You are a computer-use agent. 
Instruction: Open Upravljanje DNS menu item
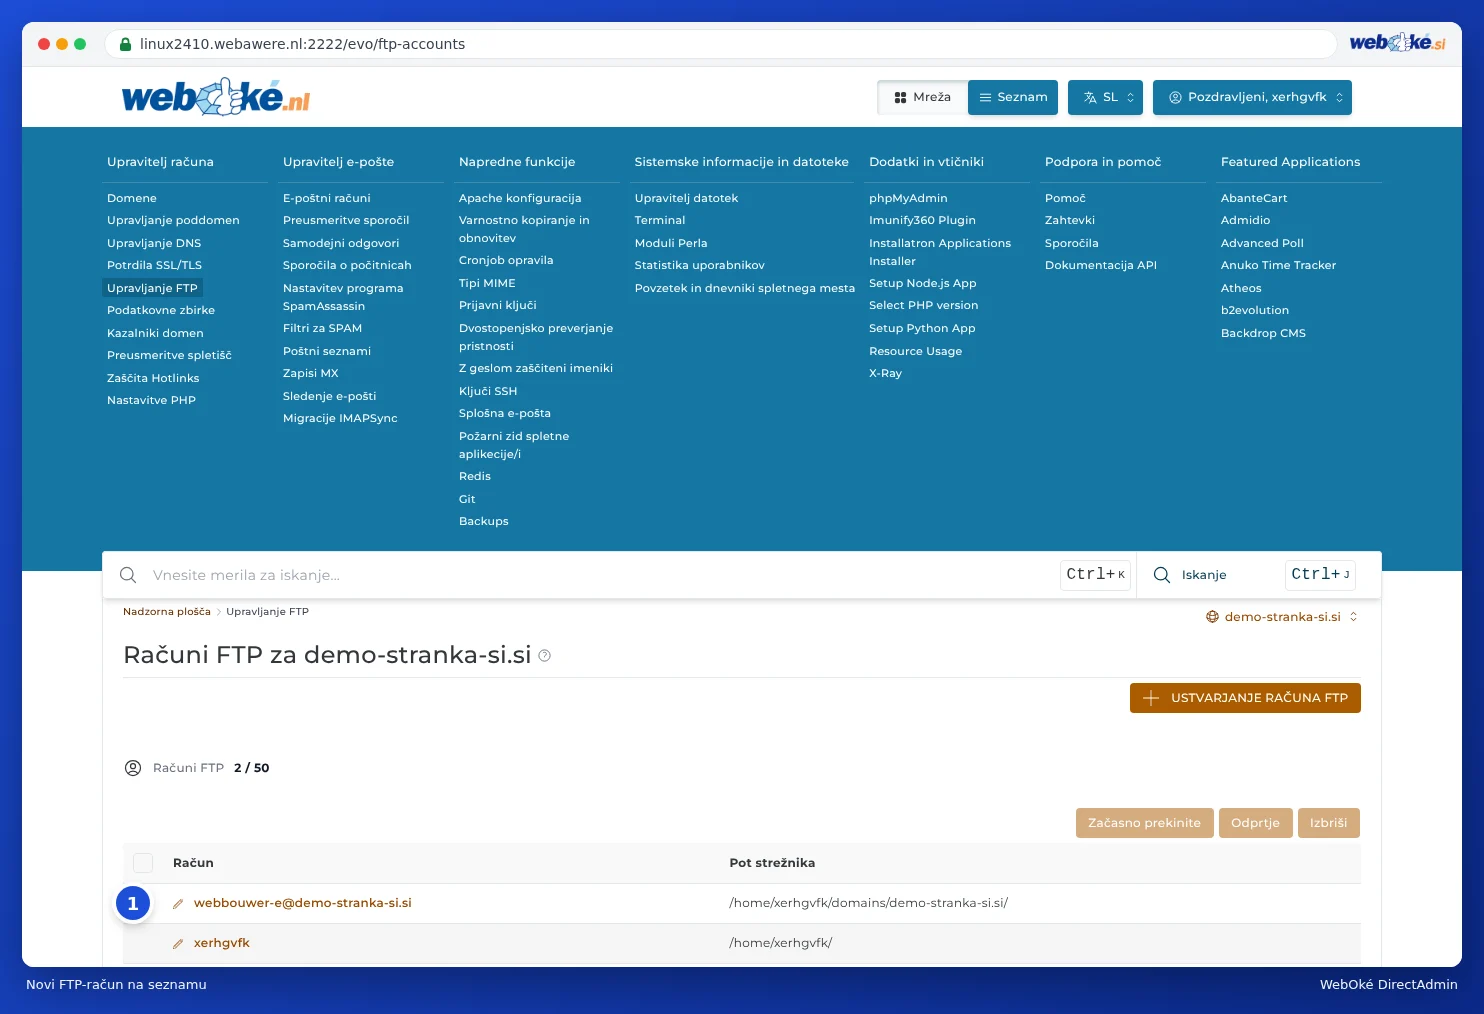pos(154,243)
